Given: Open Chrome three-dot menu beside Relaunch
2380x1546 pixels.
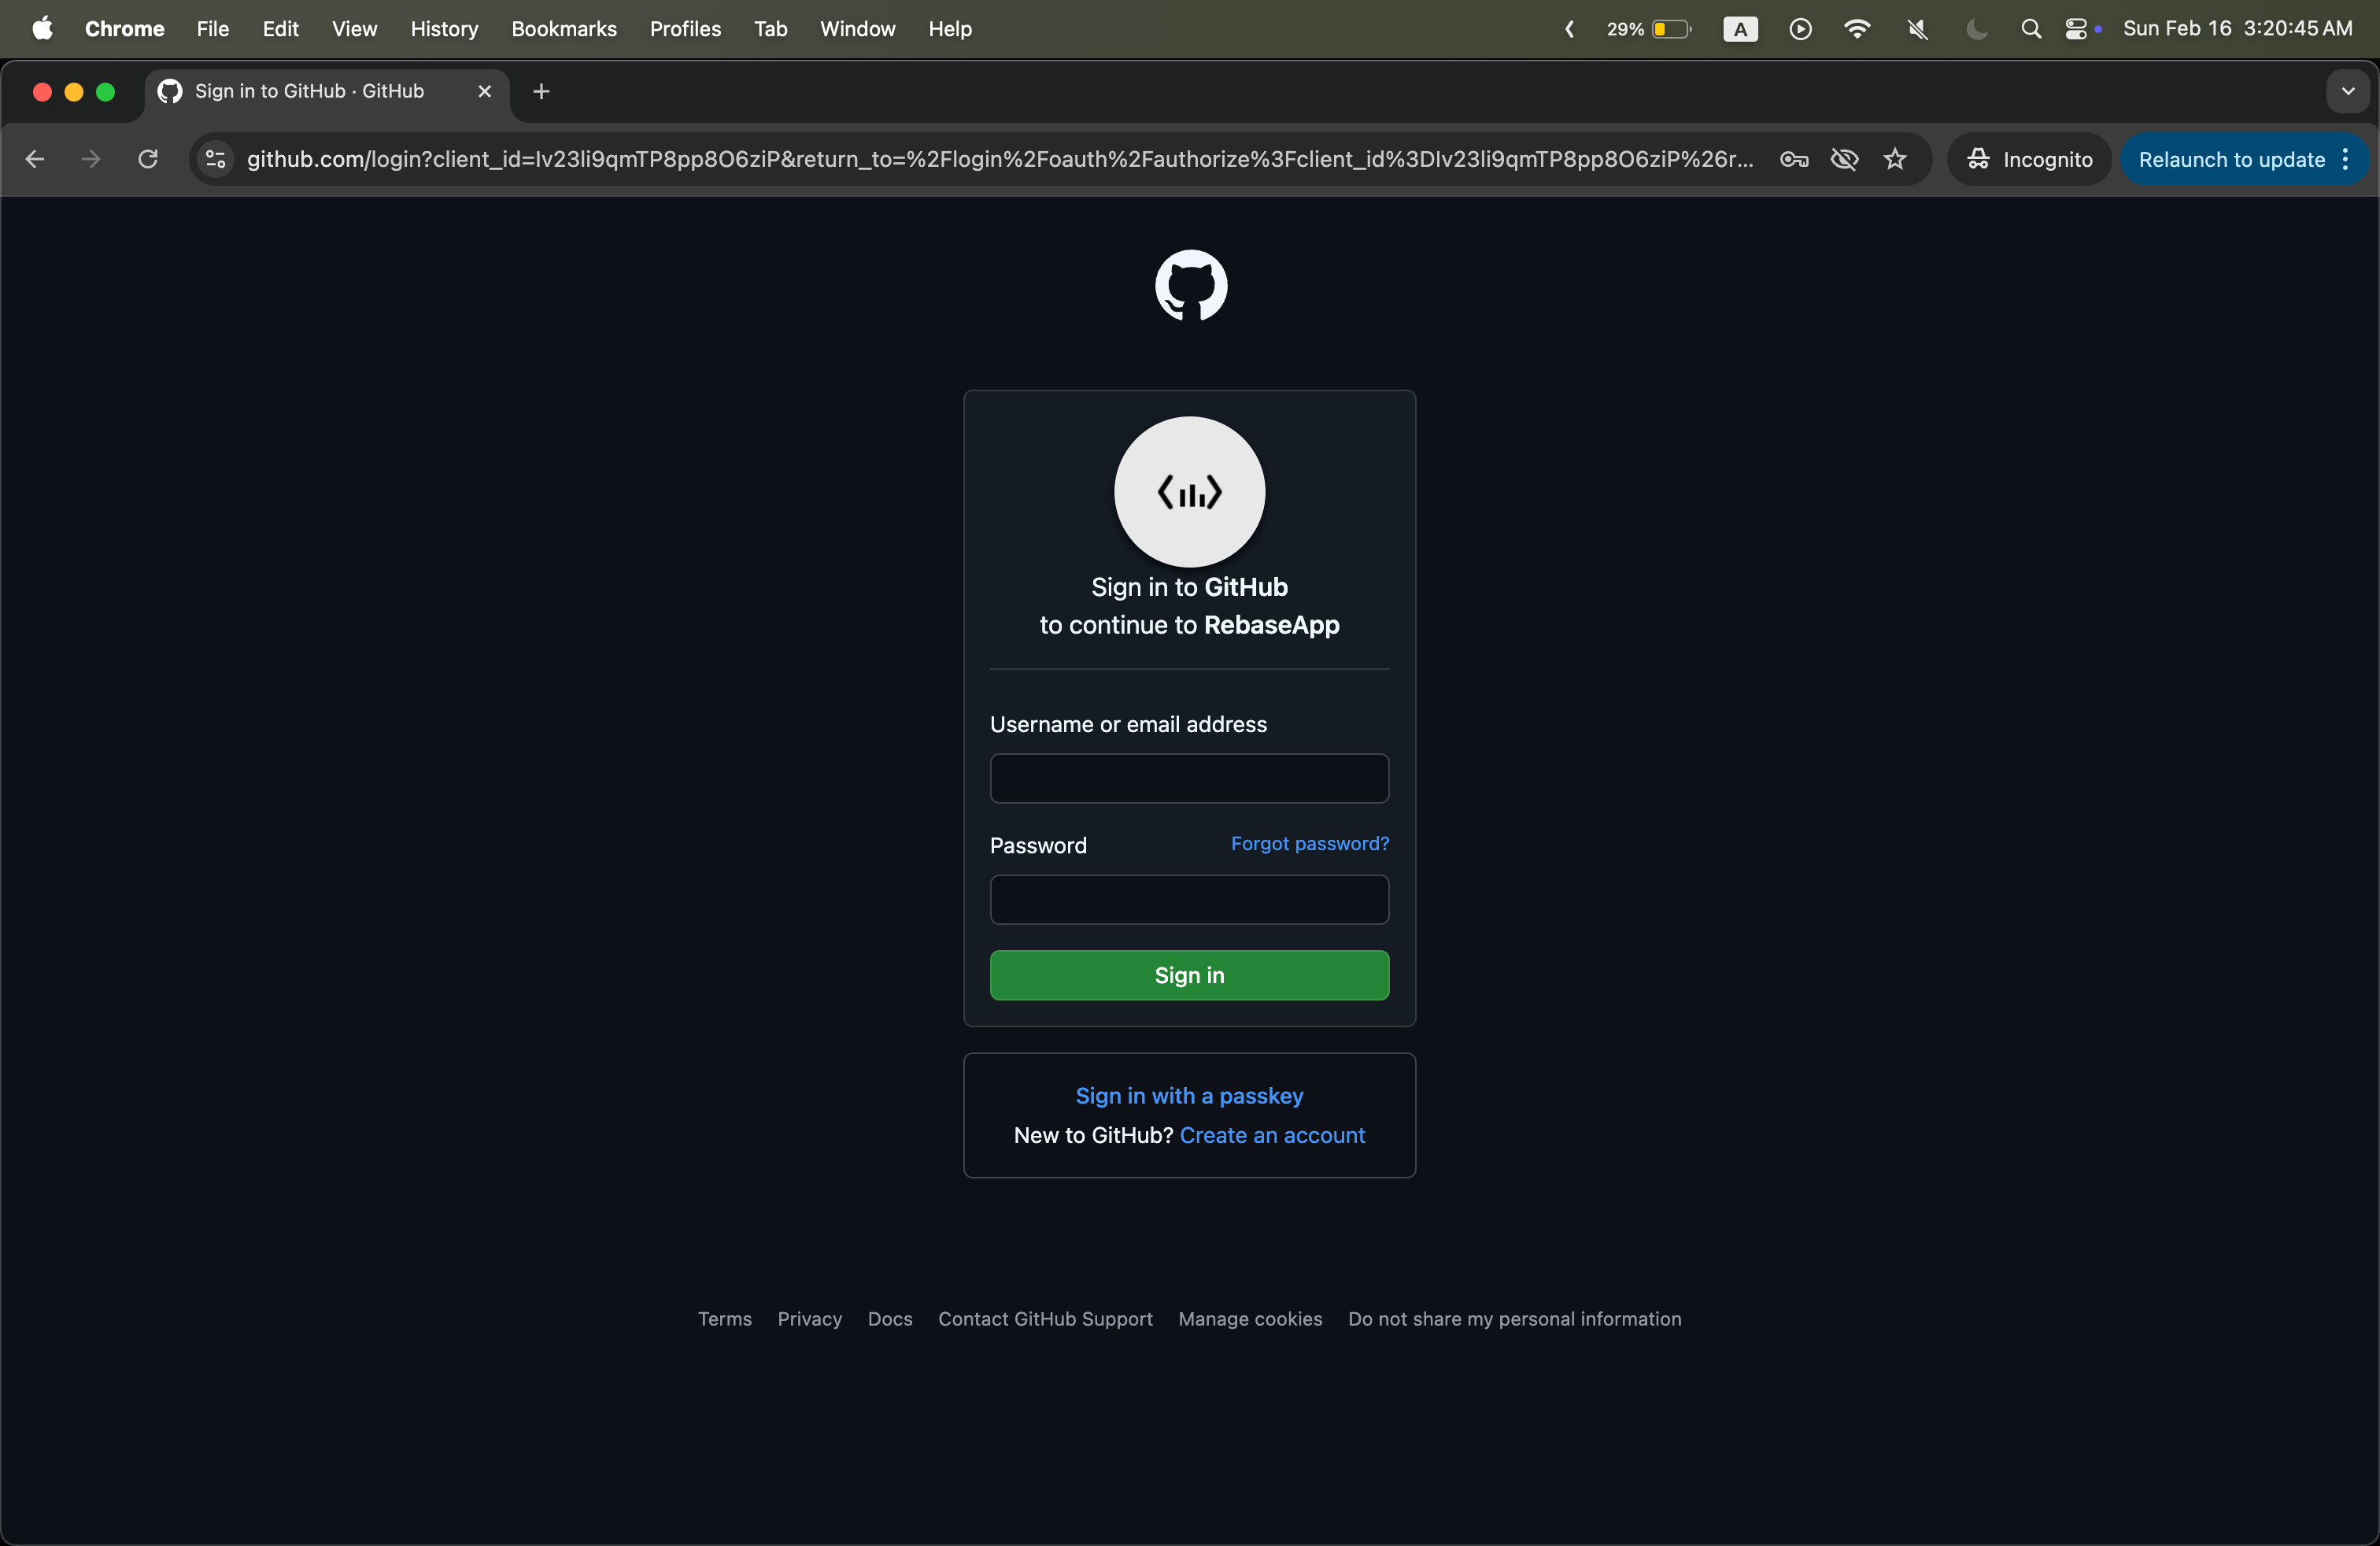Looking at the screenshot, I should click(x=2345, y=159).
